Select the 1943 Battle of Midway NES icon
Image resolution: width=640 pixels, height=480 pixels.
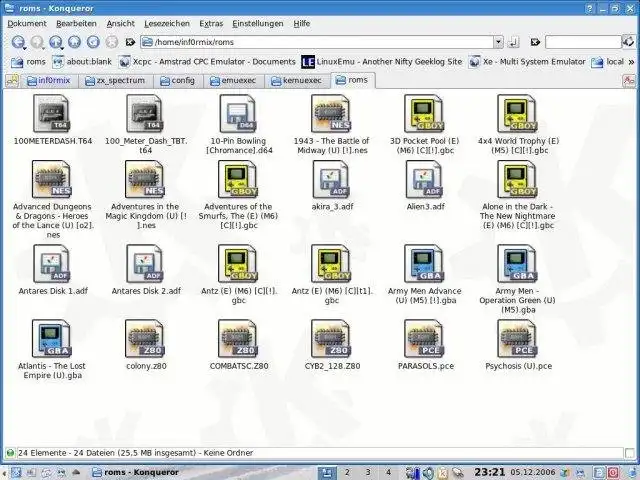coord(331,113)
